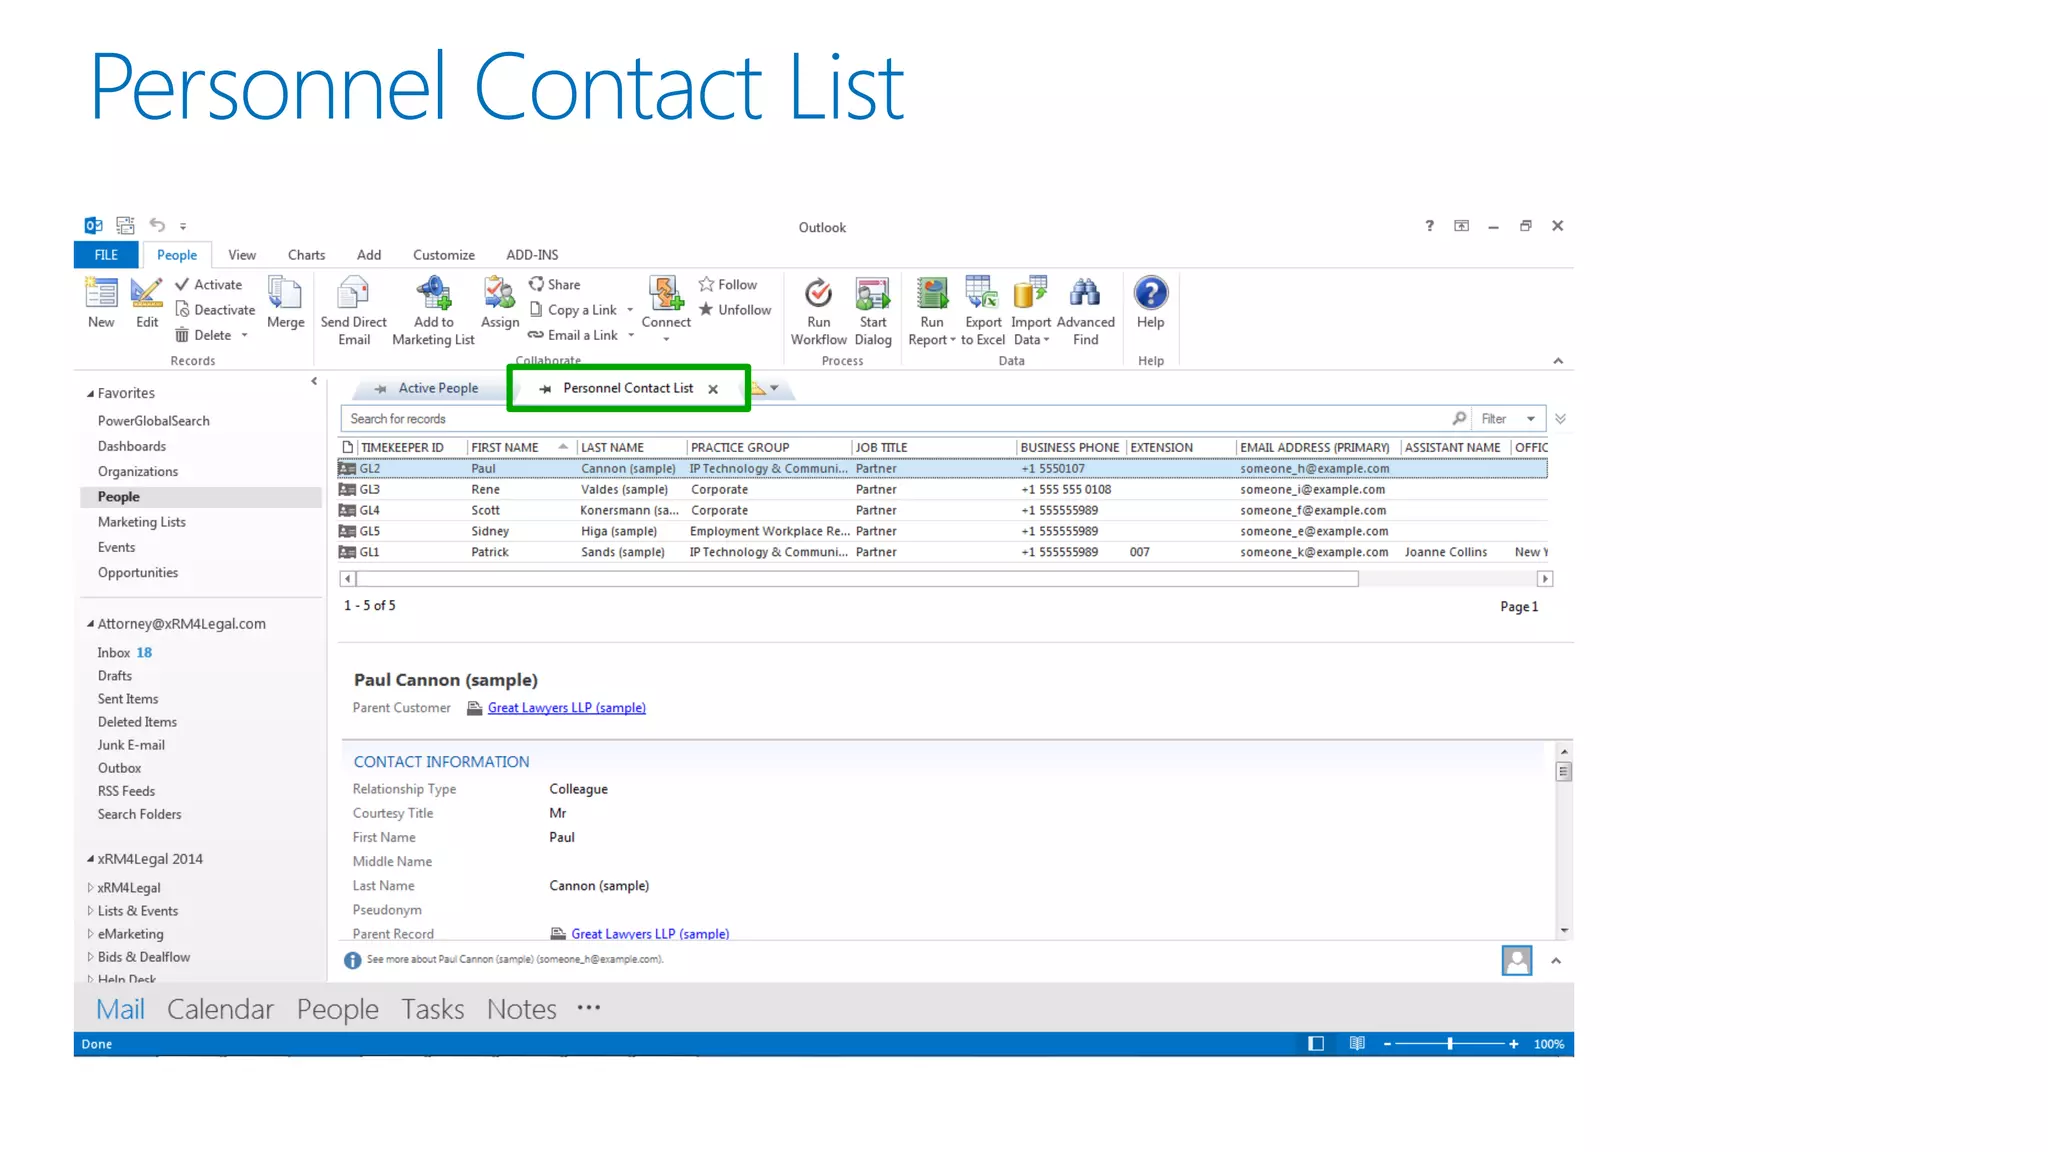Open Marketing Lists in Favorites
Viewport: 2048px width, 1152px height.
click(x=141, y=522)
